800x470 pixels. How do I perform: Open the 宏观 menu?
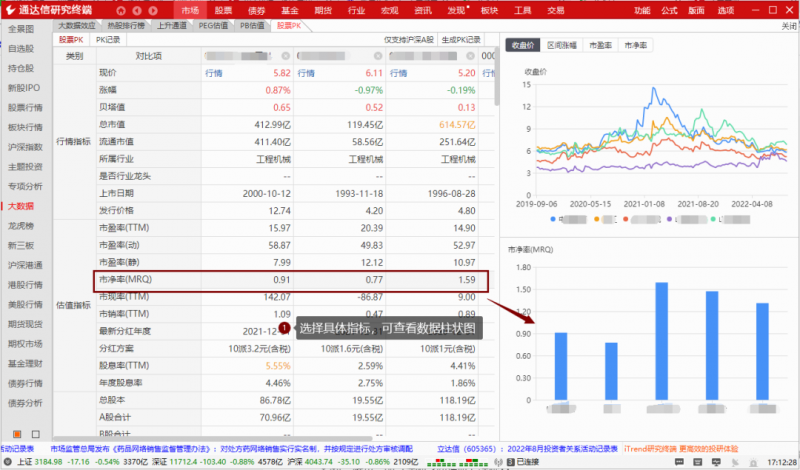389,10
